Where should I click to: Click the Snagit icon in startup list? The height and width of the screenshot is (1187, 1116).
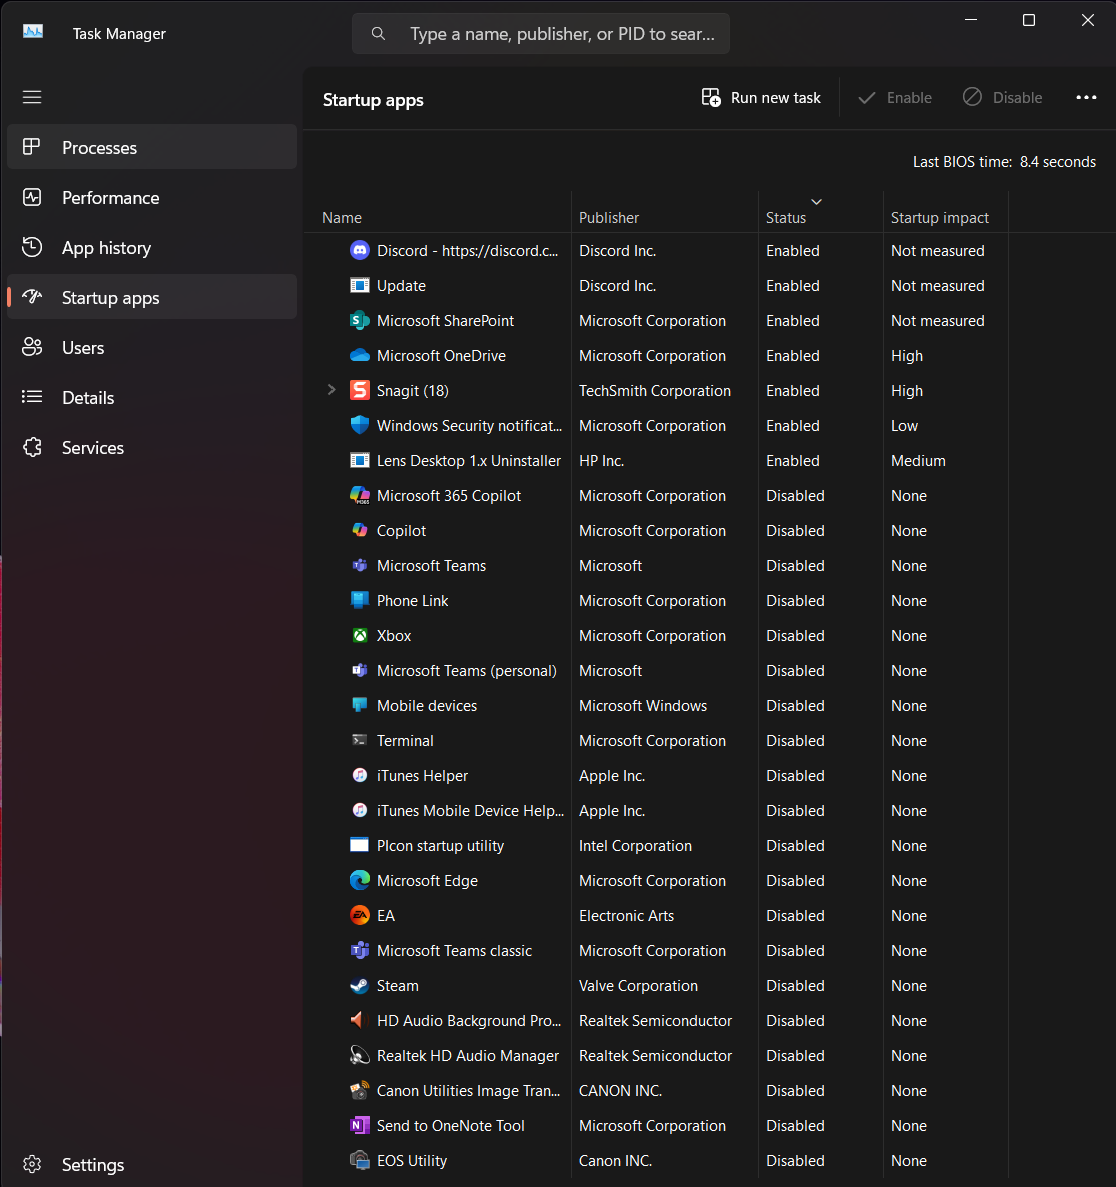(x=360, y=391)
